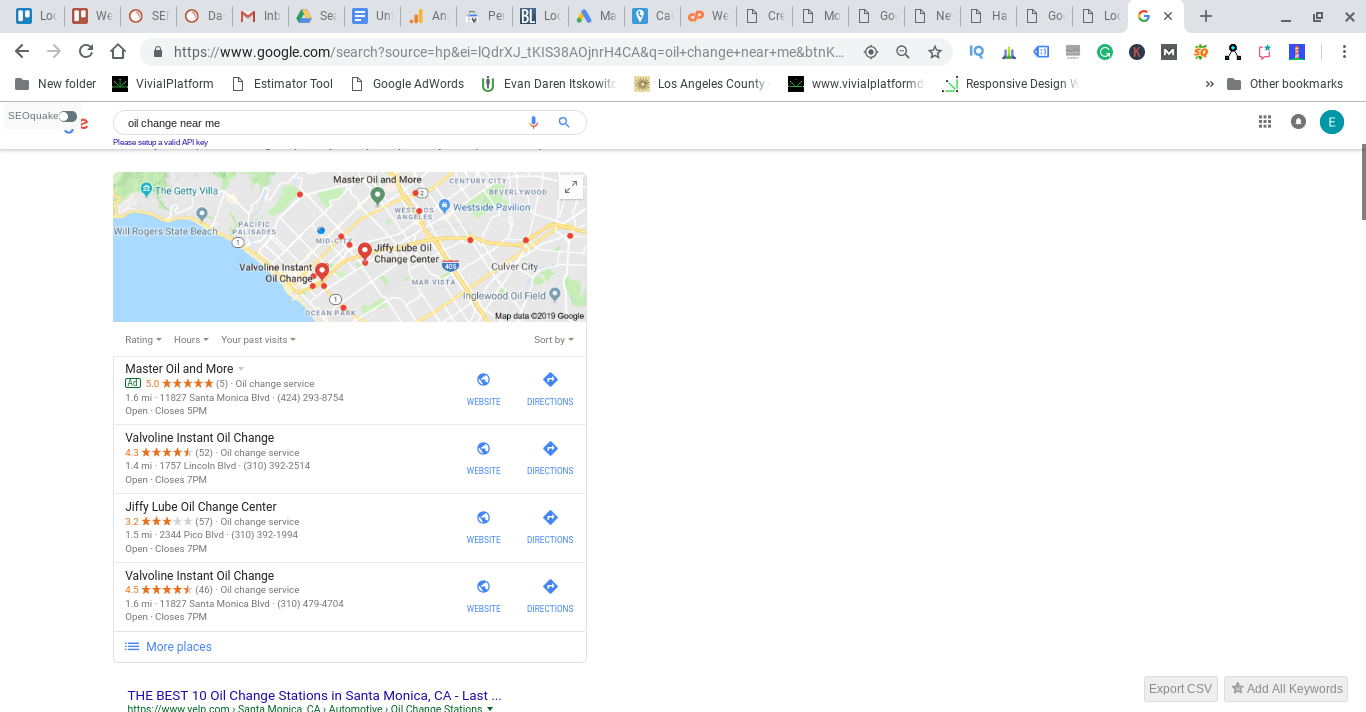Viewport: 1366px width, 712px height.
Task: Reload the current page
Action: pyautogui.click(x=86, y=52)
